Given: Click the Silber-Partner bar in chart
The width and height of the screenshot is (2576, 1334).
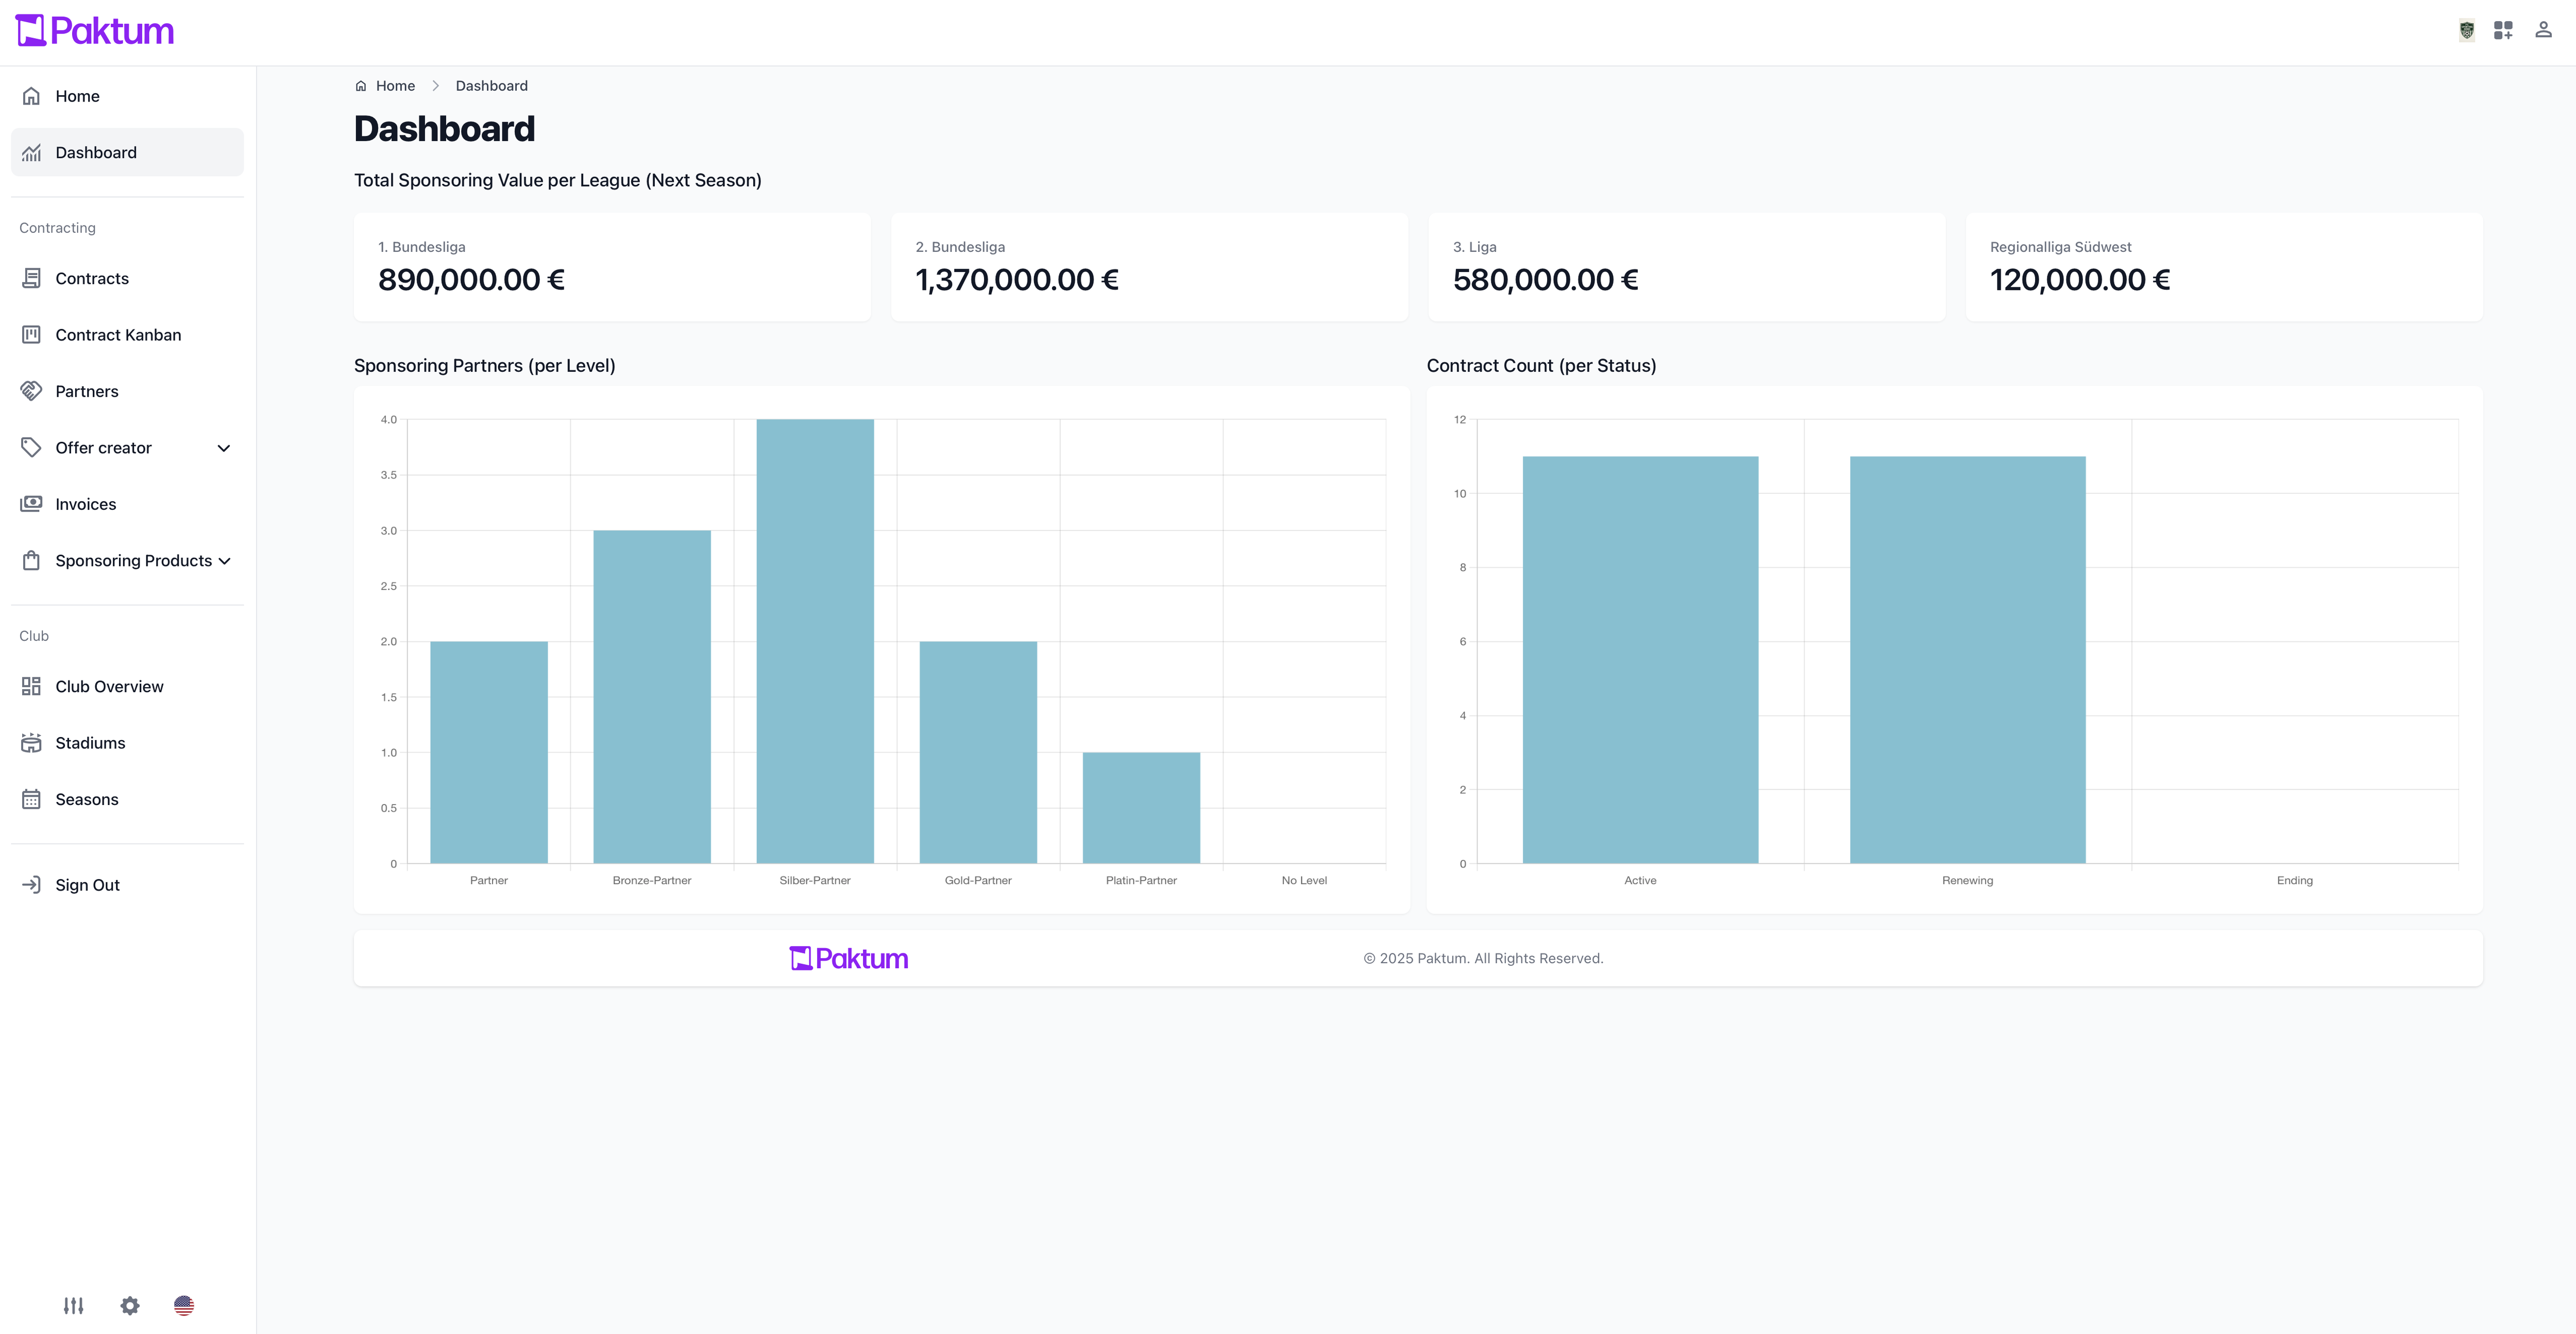Looking at the screenshot, I should point(815,641).
